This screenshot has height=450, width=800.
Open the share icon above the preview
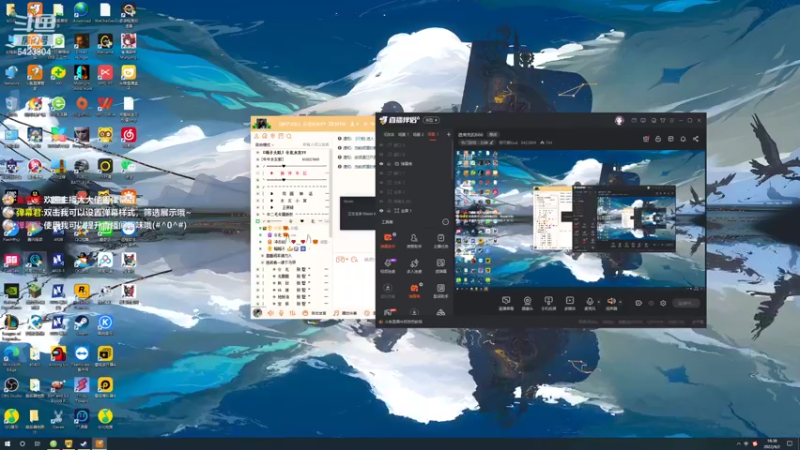pyautogui.click(x=695, y=139)
